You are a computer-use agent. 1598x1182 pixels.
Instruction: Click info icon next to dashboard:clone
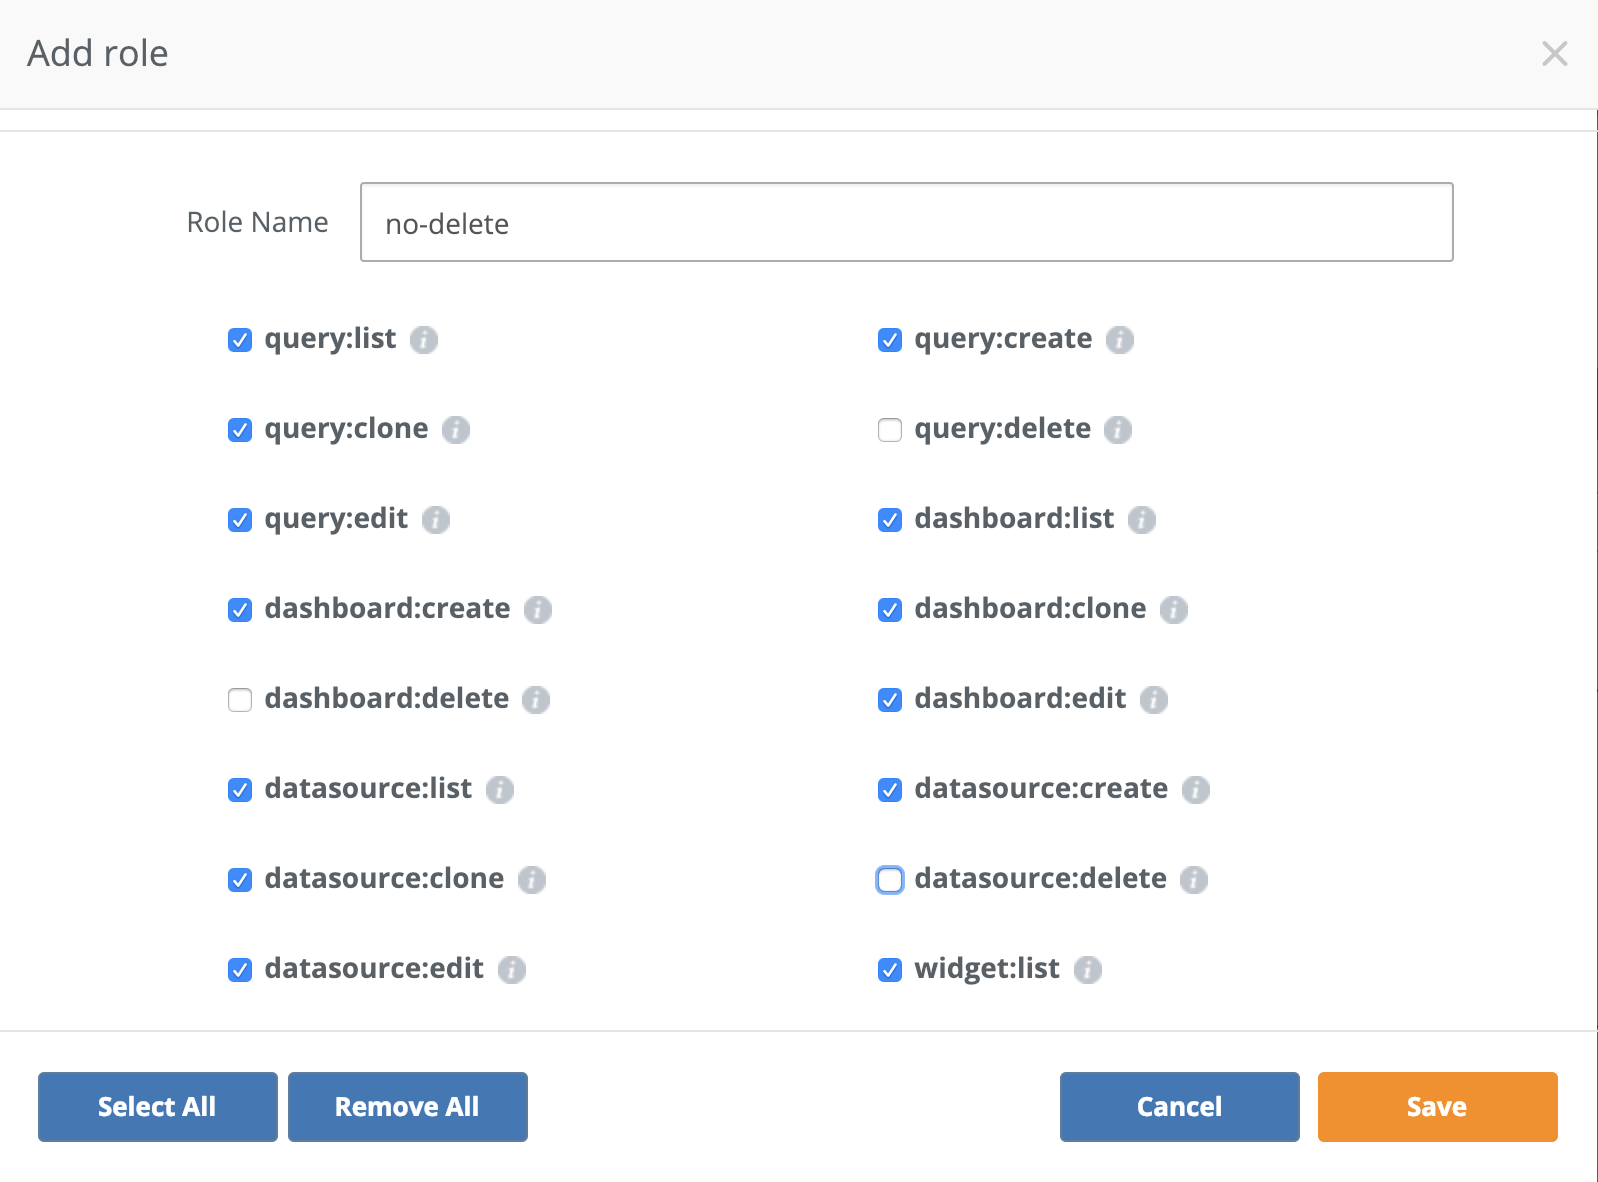point(1173,610)
